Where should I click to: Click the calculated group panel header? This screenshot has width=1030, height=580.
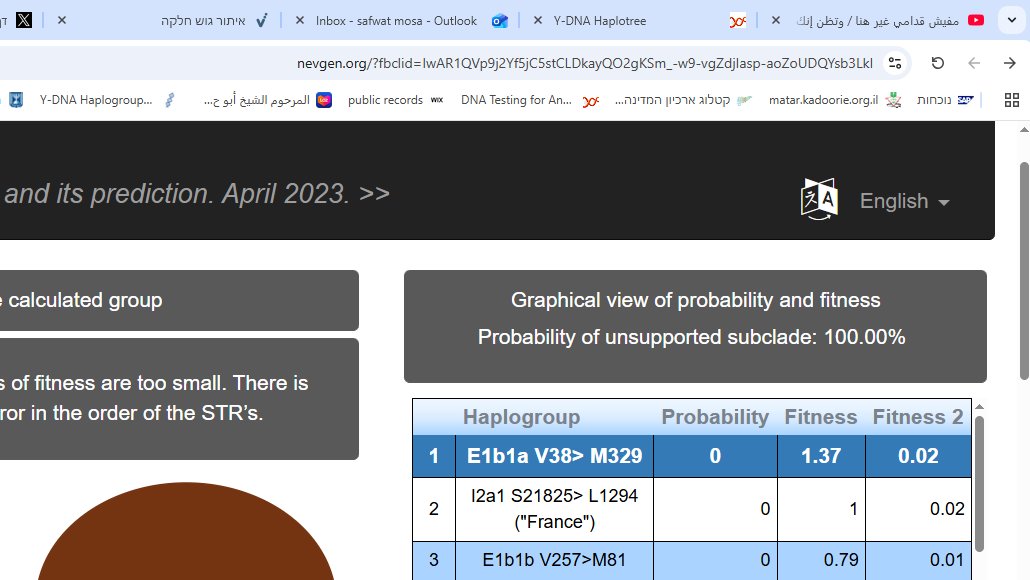(179, 300)
